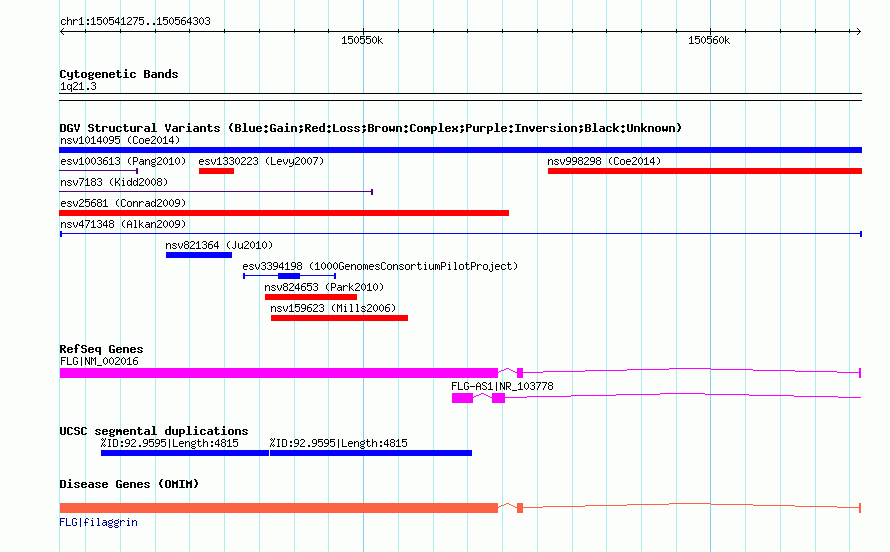Viewport: 890px width, 552px height.
Task: Click the esv1330223 (Levy2007) red loss bar
Action: [x=216, y=171]
